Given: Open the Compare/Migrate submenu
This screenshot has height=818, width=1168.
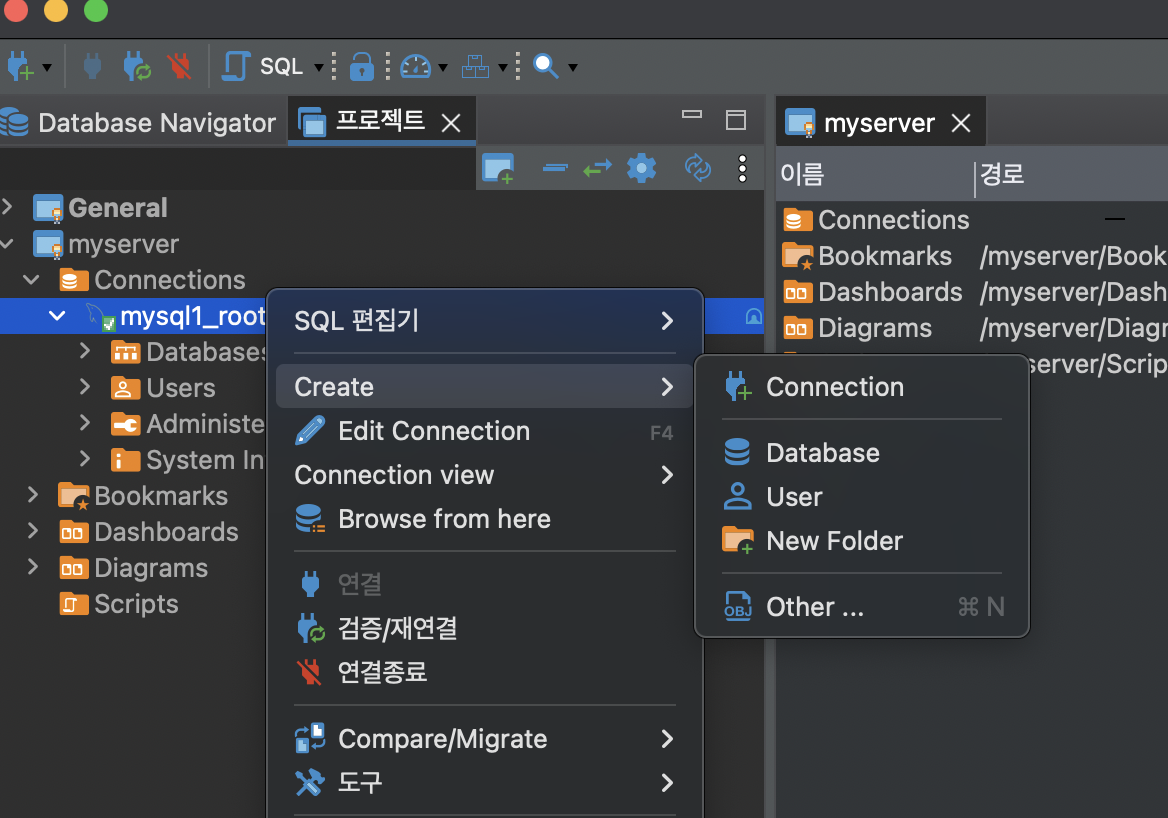Looking at the screenshot, I should point(484,739).
